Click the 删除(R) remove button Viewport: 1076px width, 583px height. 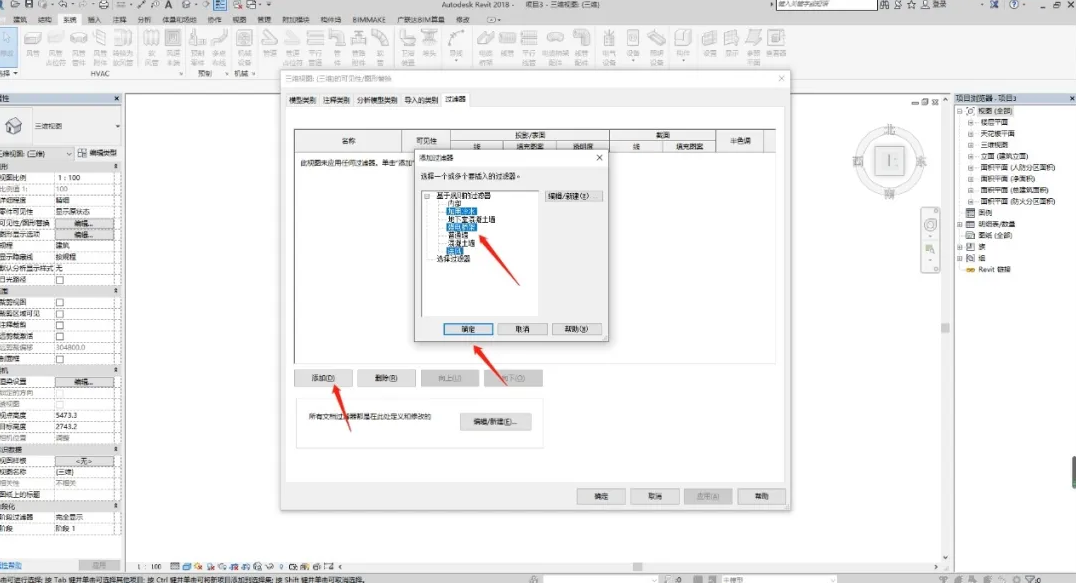point(386,378)
